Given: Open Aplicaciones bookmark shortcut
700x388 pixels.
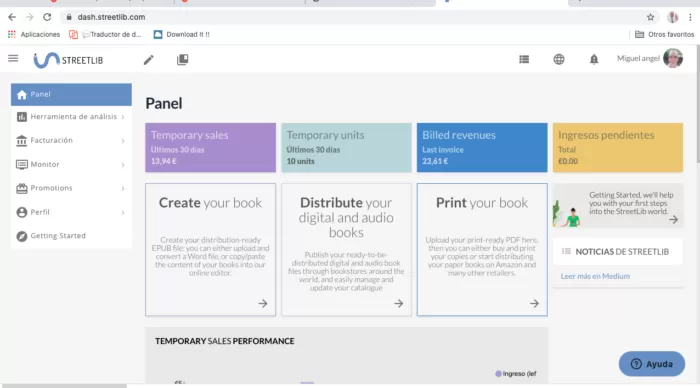Looking at the screenshot, I should point(34,34).
